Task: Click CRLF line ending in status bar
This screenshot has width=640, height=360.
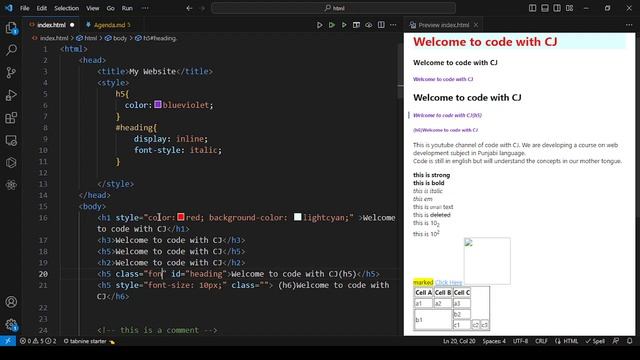Action: (x=541, y=341)
